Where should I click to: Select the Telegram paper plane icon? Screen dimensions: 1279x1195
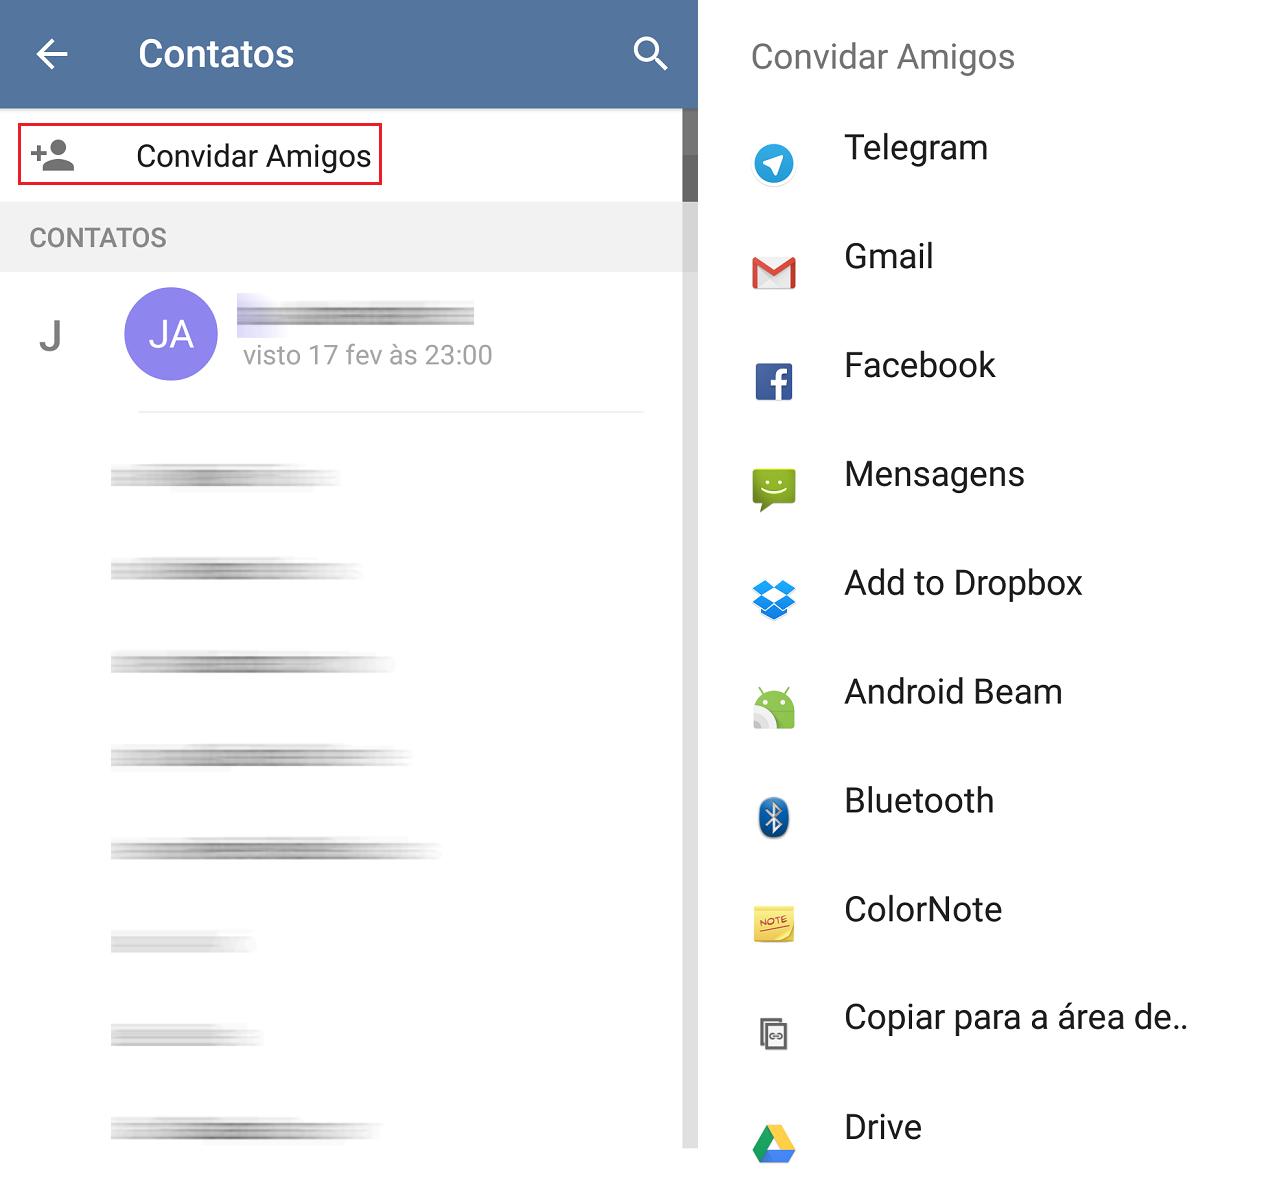pyautogui.click(x=773, y=164)
